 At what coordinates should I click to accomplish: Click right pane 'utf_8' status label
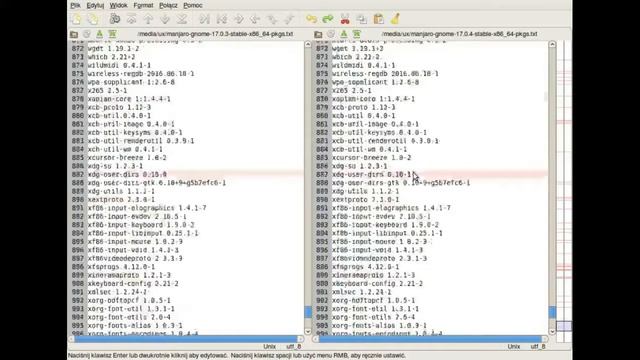click(x=538, y=347)
